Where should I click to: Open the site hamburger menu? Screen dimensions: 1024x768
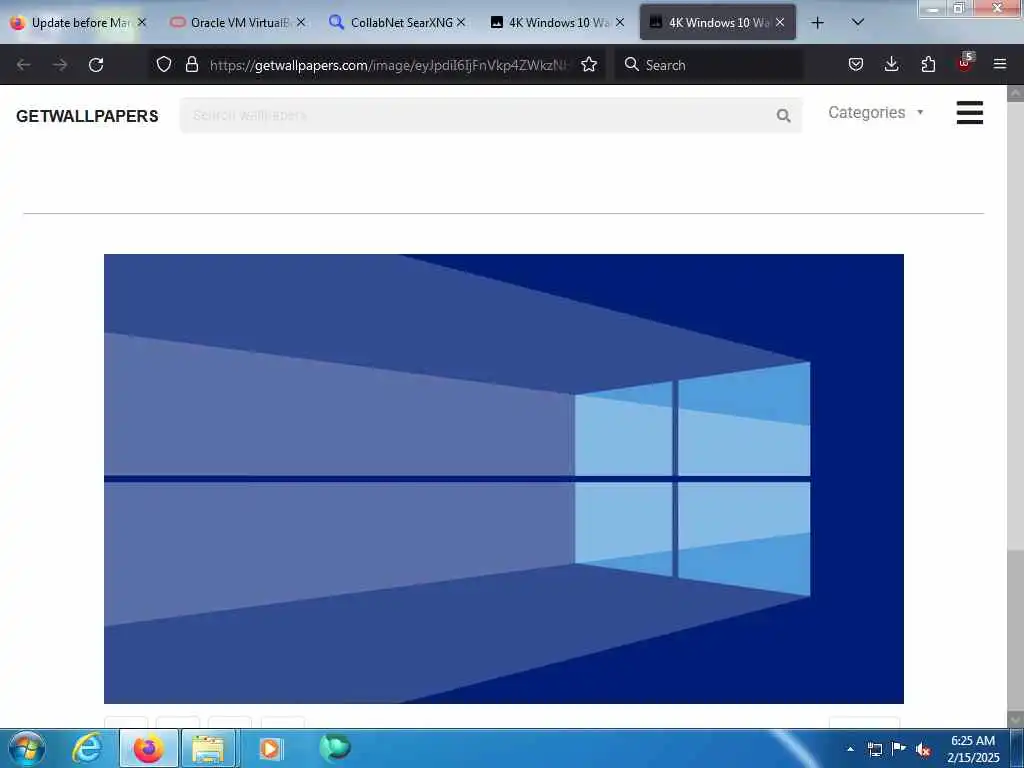pos(970,112)
